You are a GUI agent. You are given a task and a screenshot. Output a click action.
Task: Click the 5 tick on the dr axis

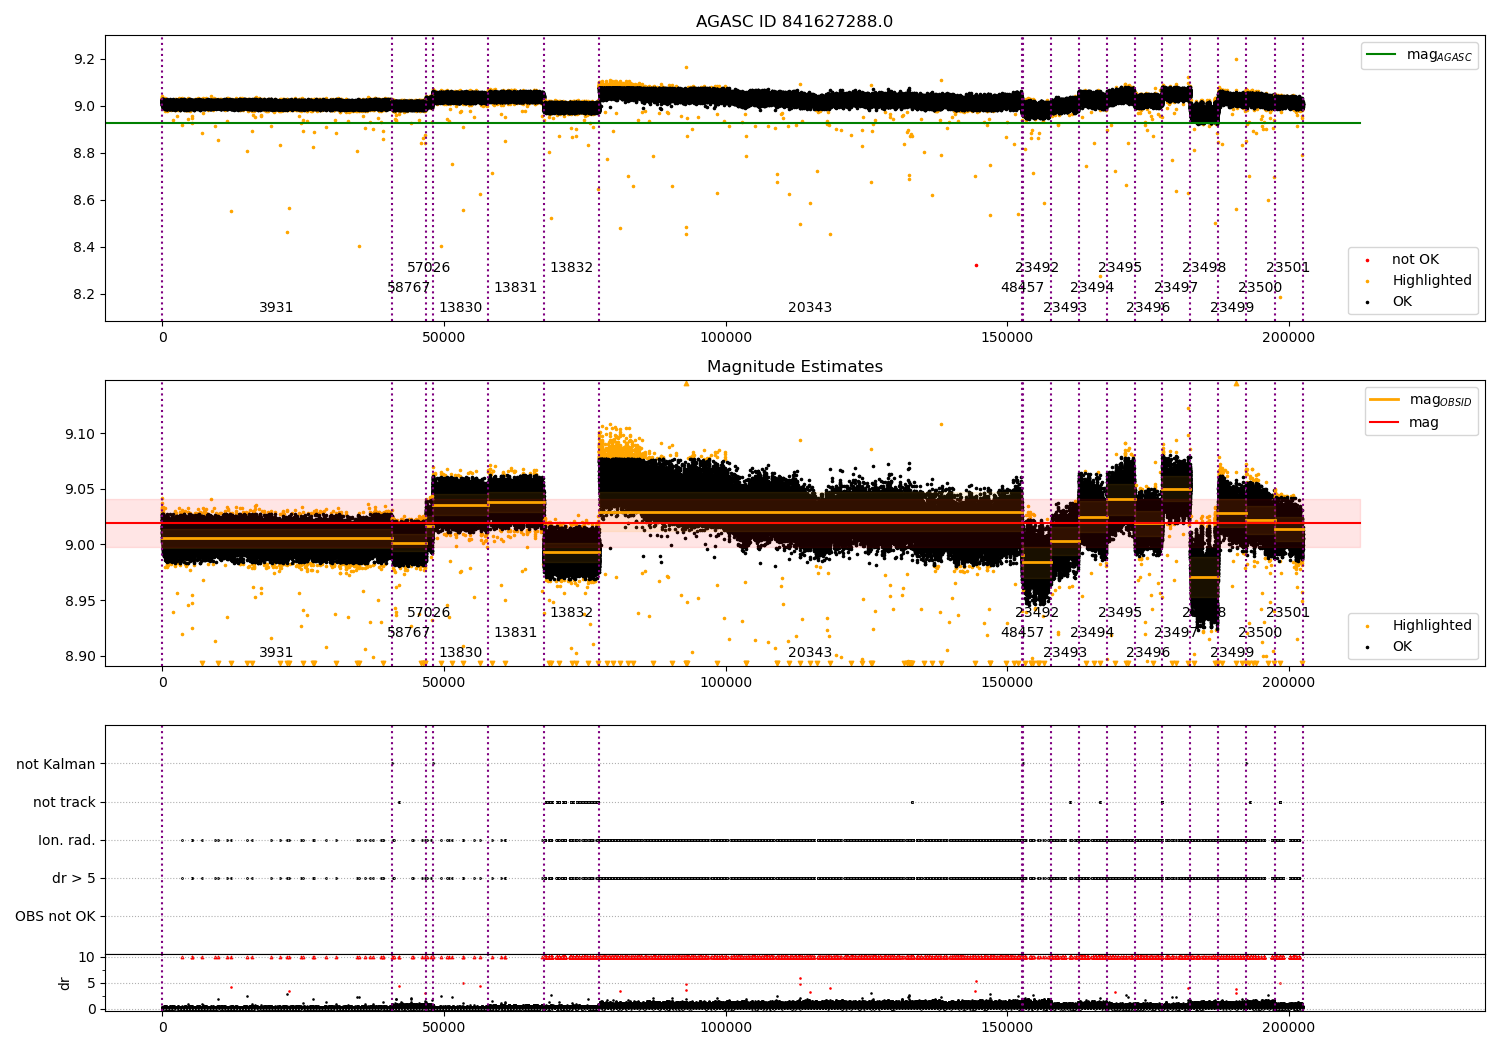click(91, 983)
